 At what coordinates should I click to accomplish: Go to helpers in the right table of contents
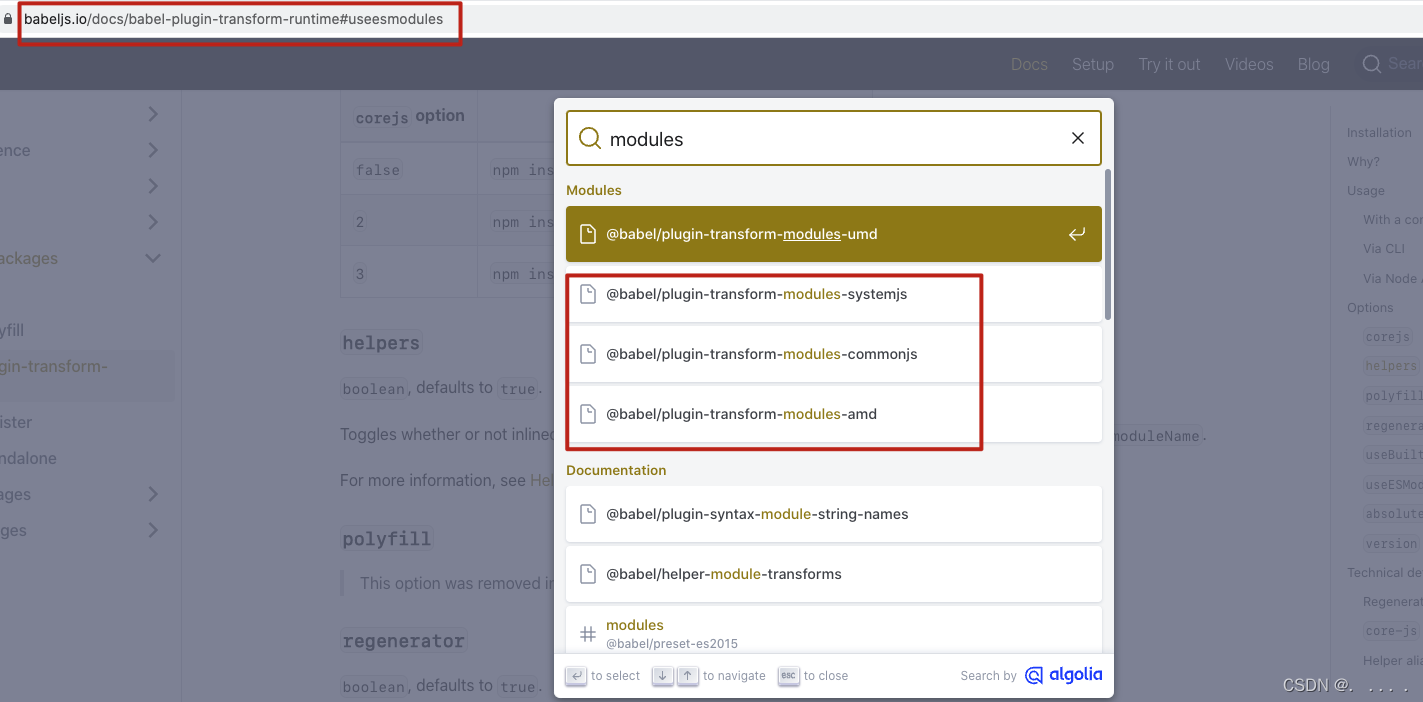point(1391,366)
